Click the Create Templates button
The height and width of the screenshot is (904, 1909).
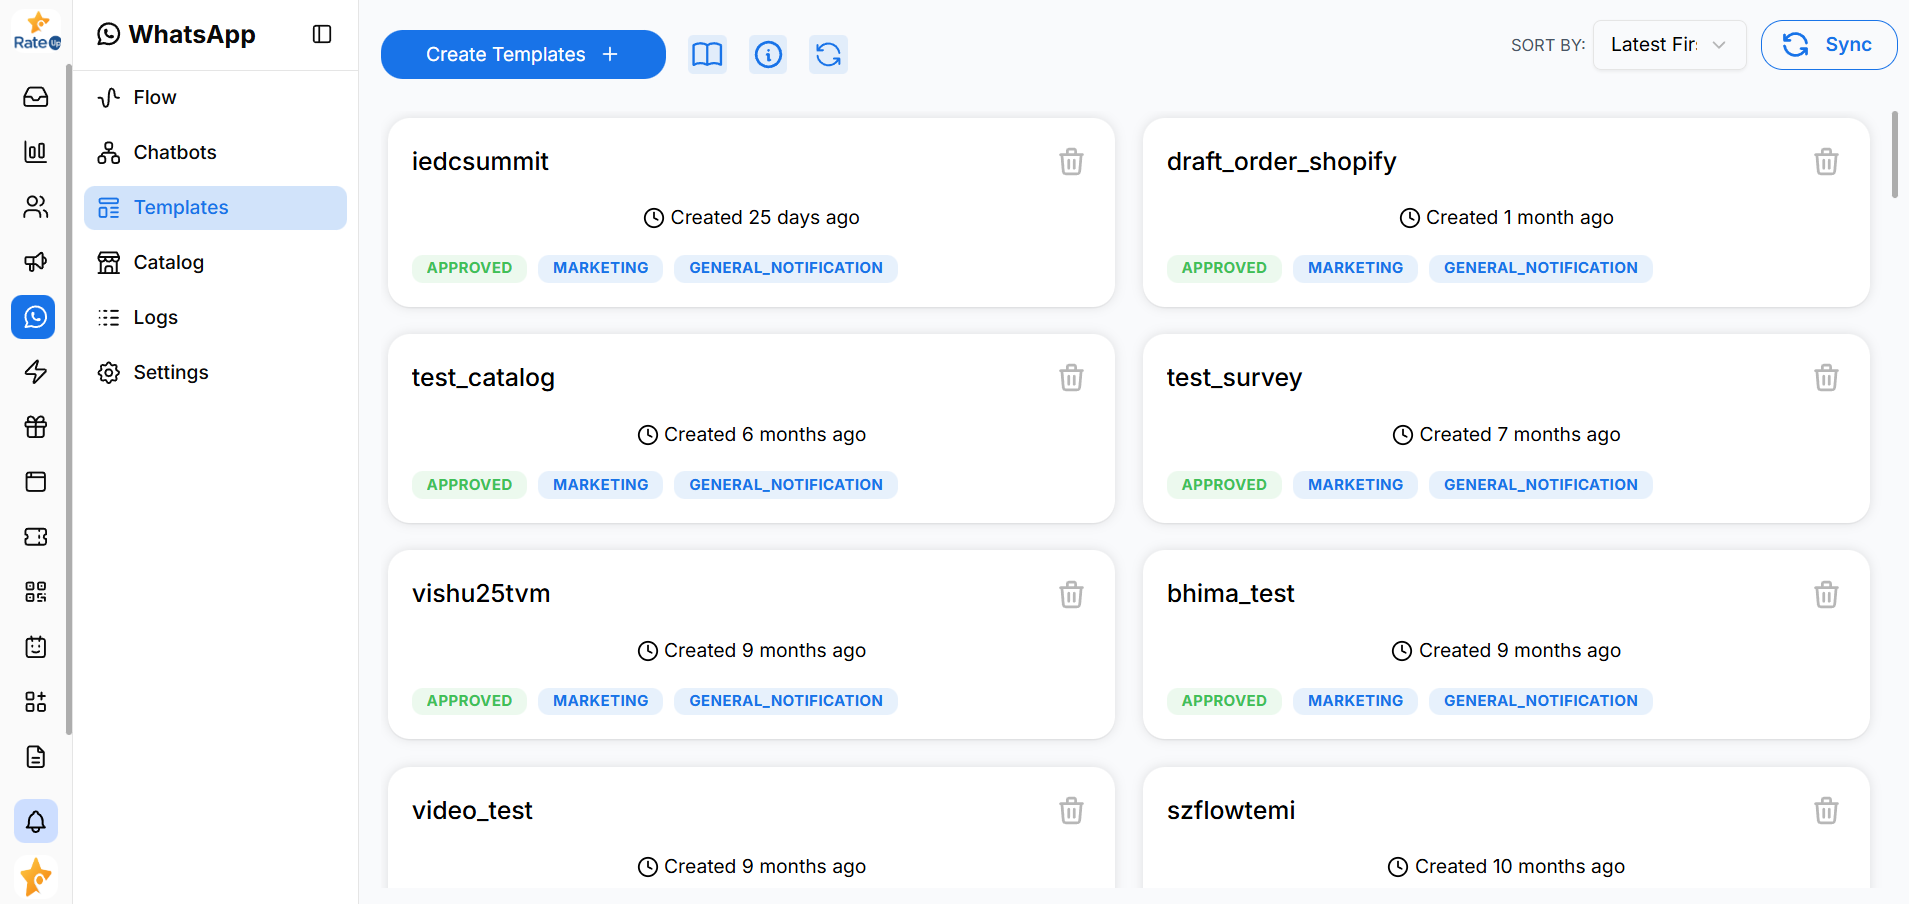(521, 54)
